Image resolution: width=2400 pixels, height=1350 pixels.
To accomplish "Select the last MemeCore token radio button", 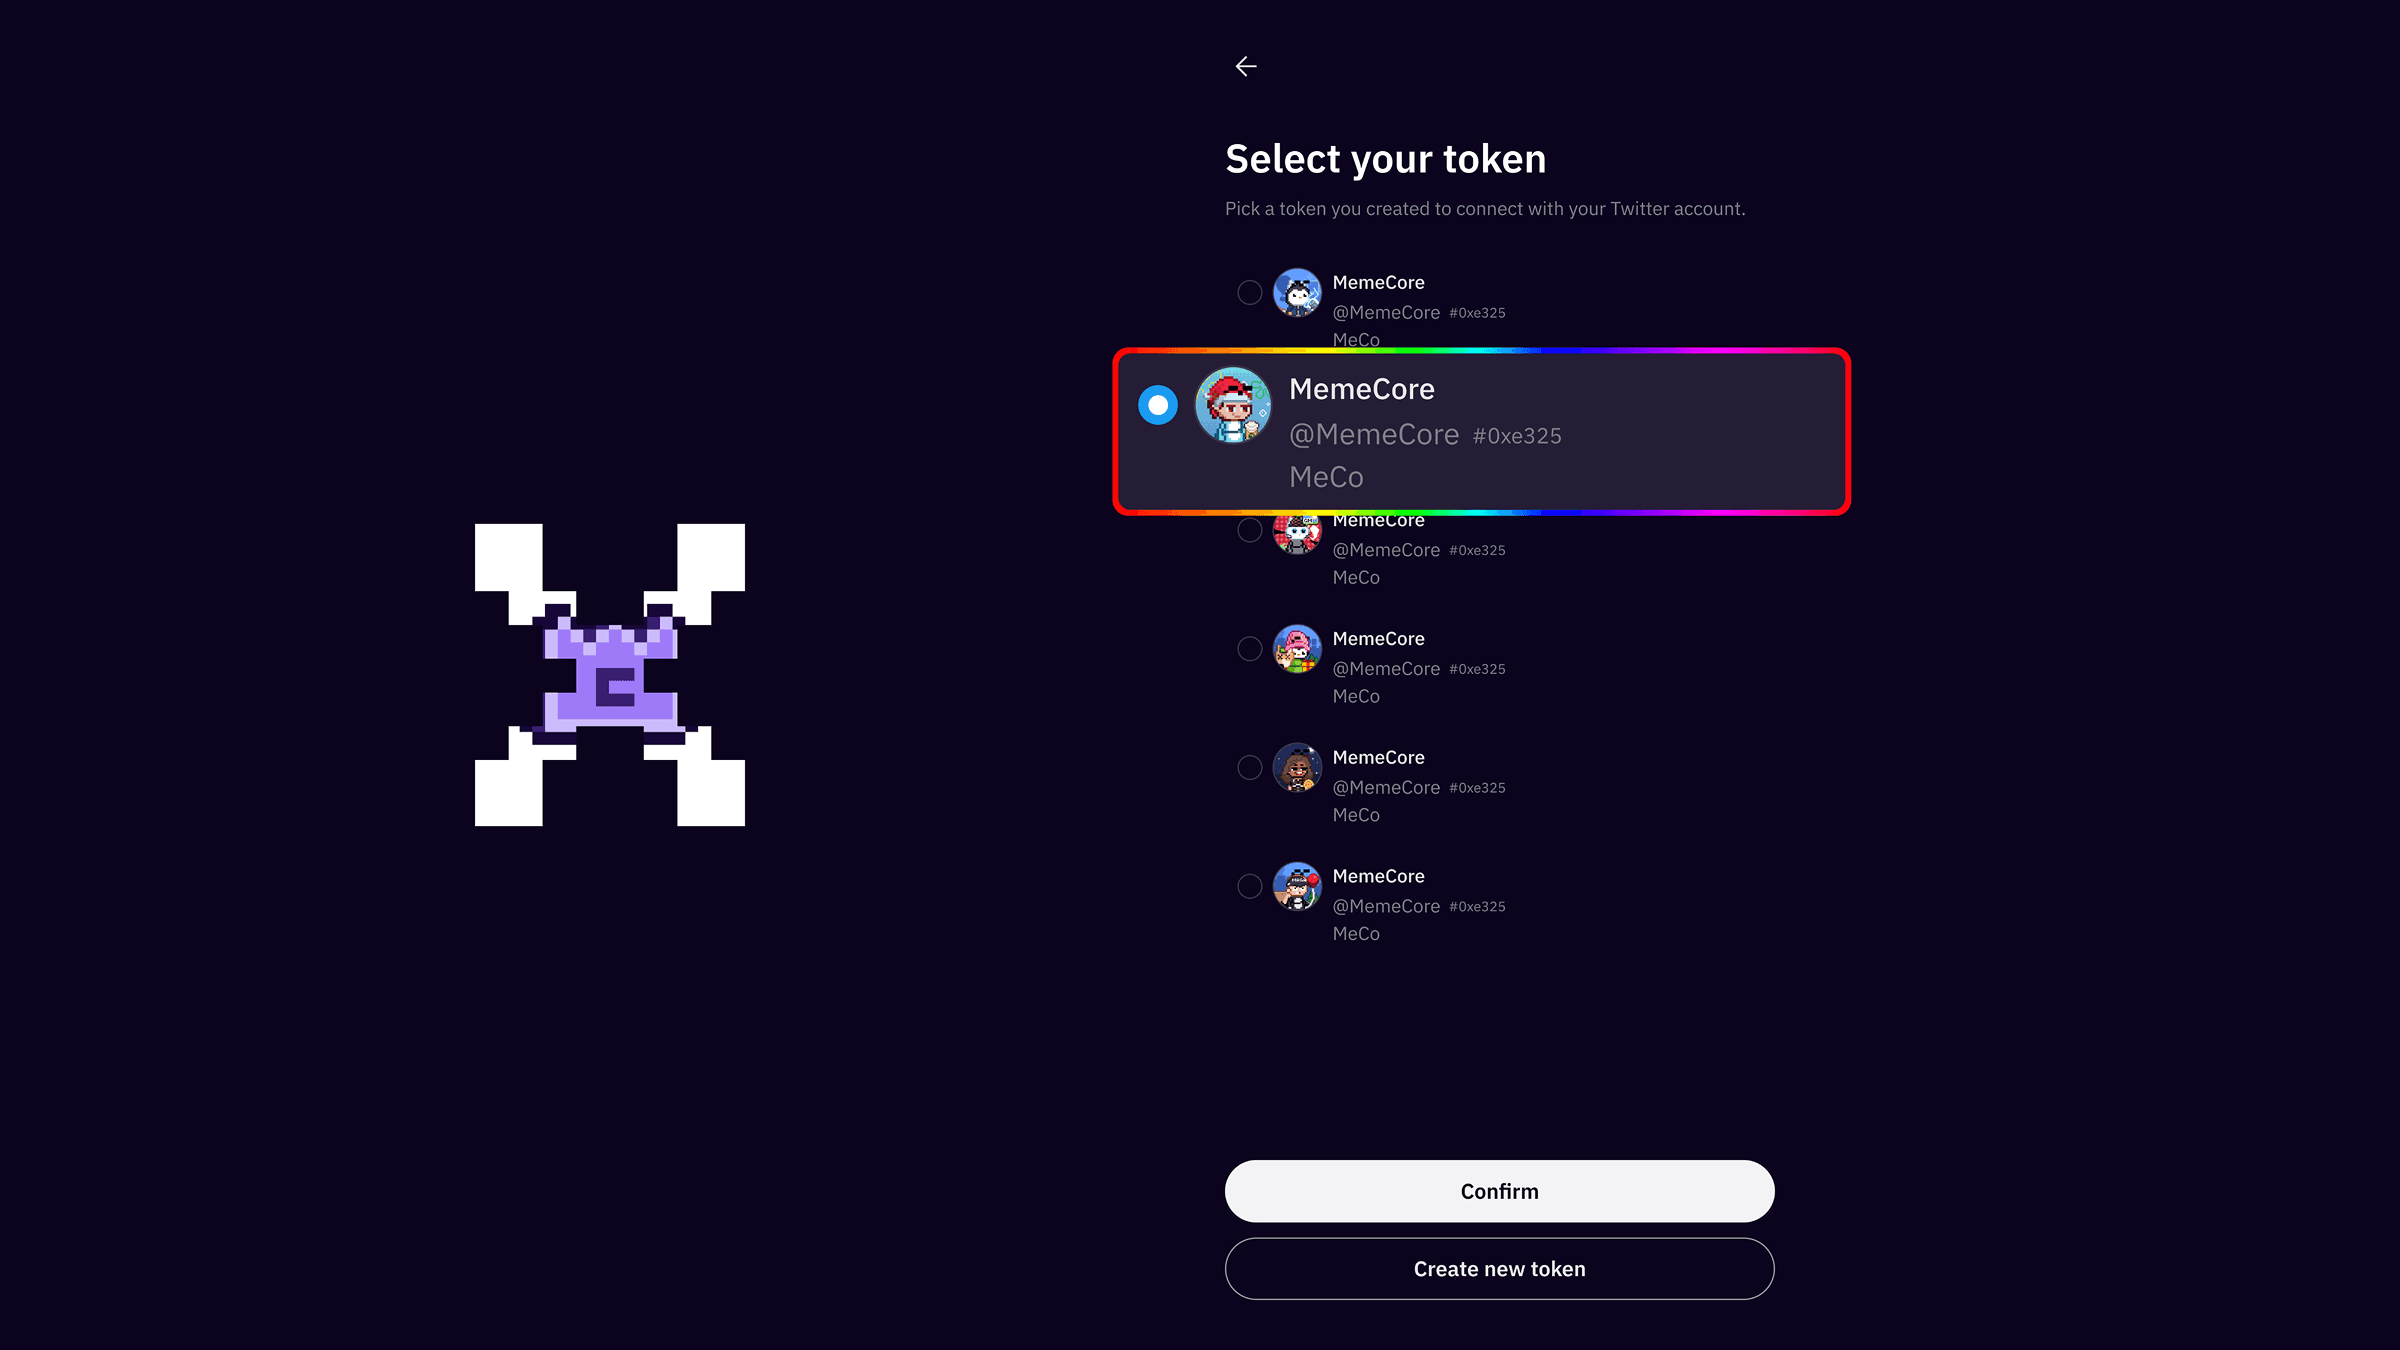I will 1249,886.
